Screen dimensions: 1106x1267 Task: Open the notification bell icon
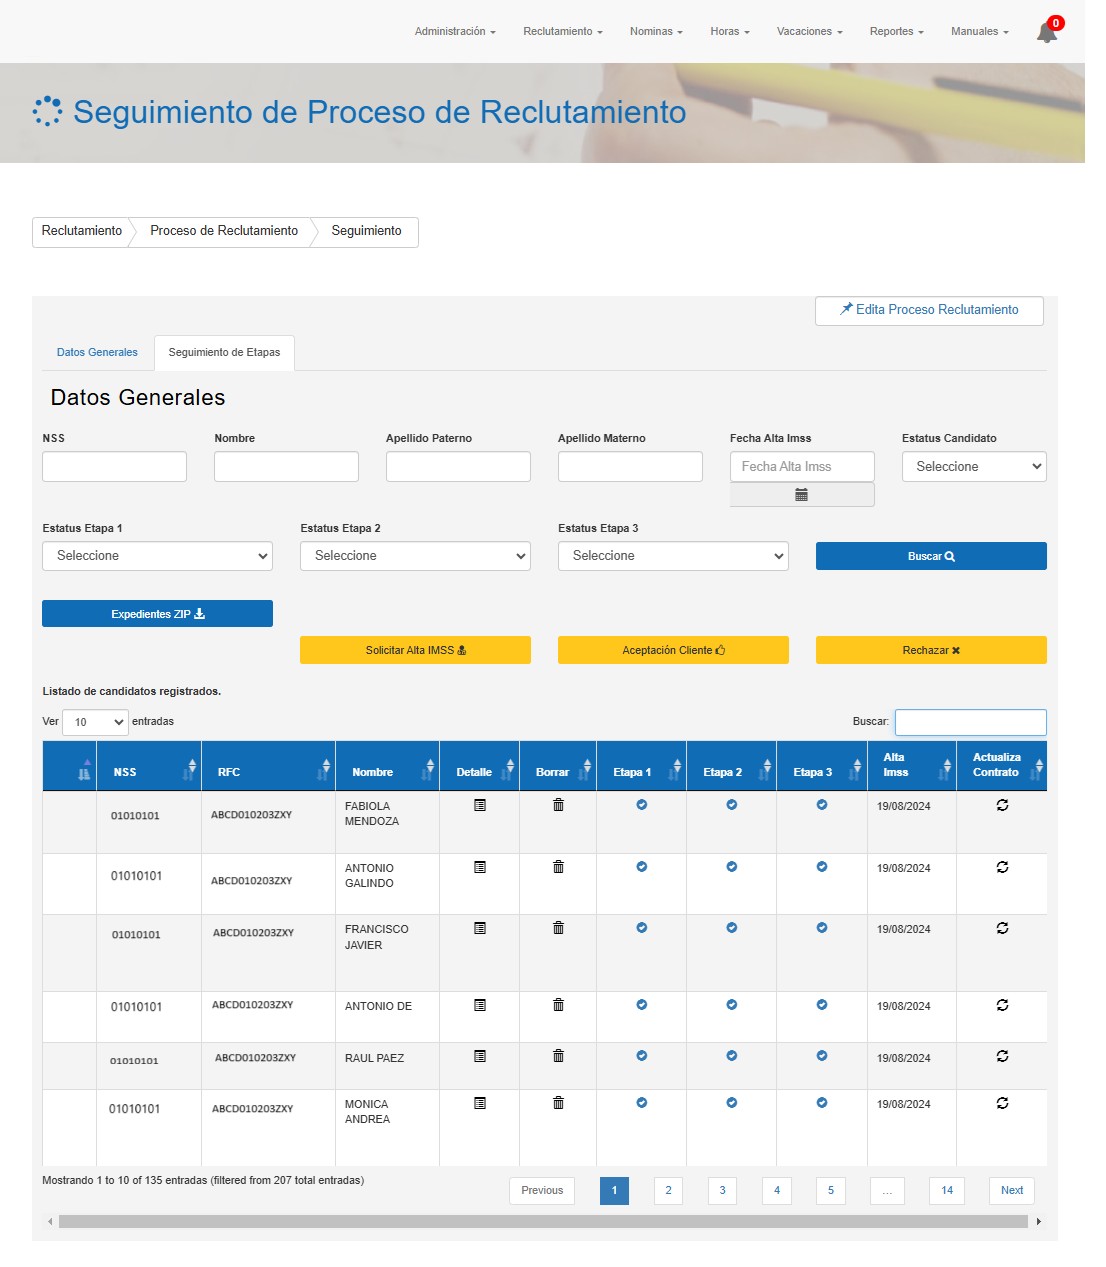pyautogui.click(x=1046, y=32)
